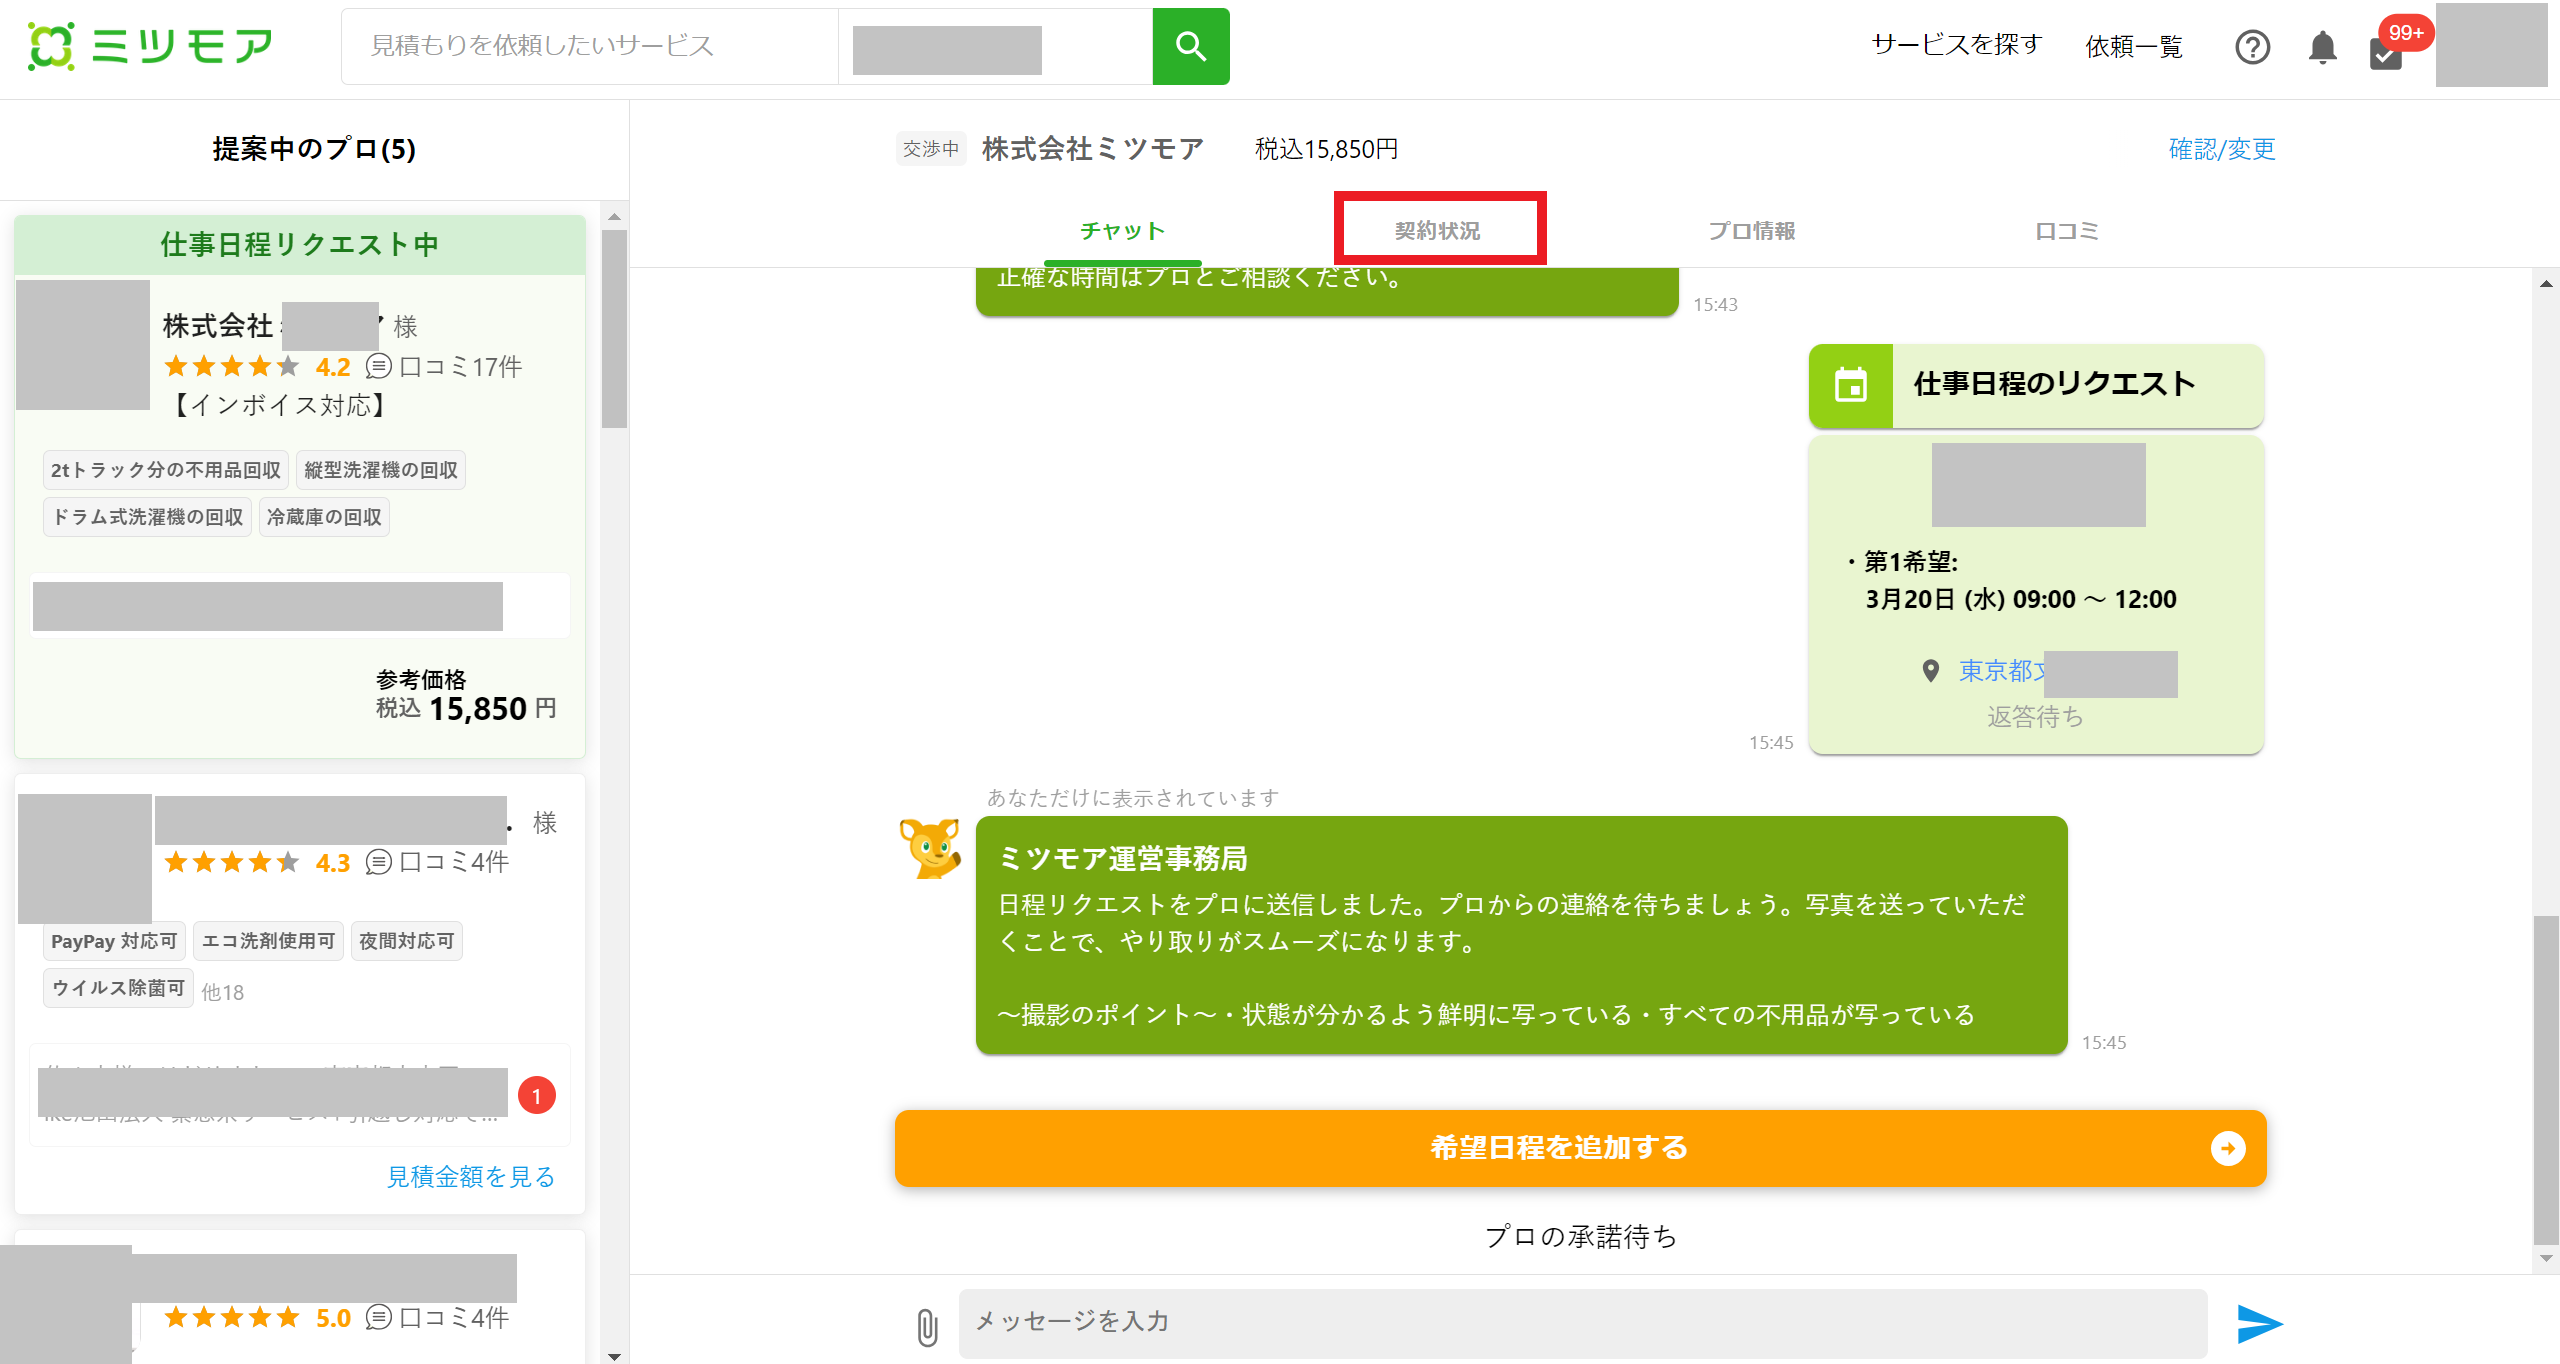Click the 仕事日程リクエスト中 card header
Screen dimensions: 2560x1364
[x=300, y=245]
